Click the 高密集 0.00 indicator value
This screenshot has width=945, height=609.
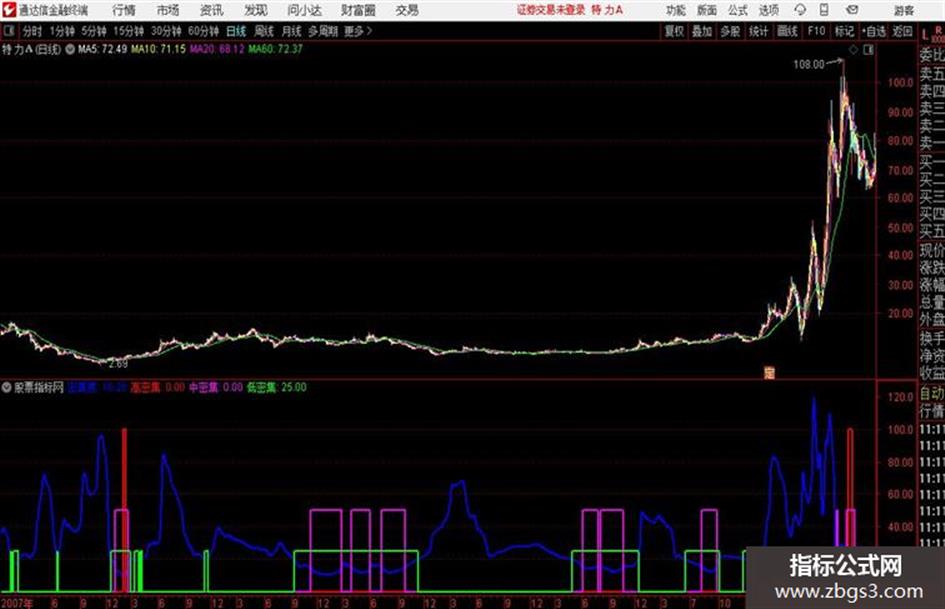[157, 387]
